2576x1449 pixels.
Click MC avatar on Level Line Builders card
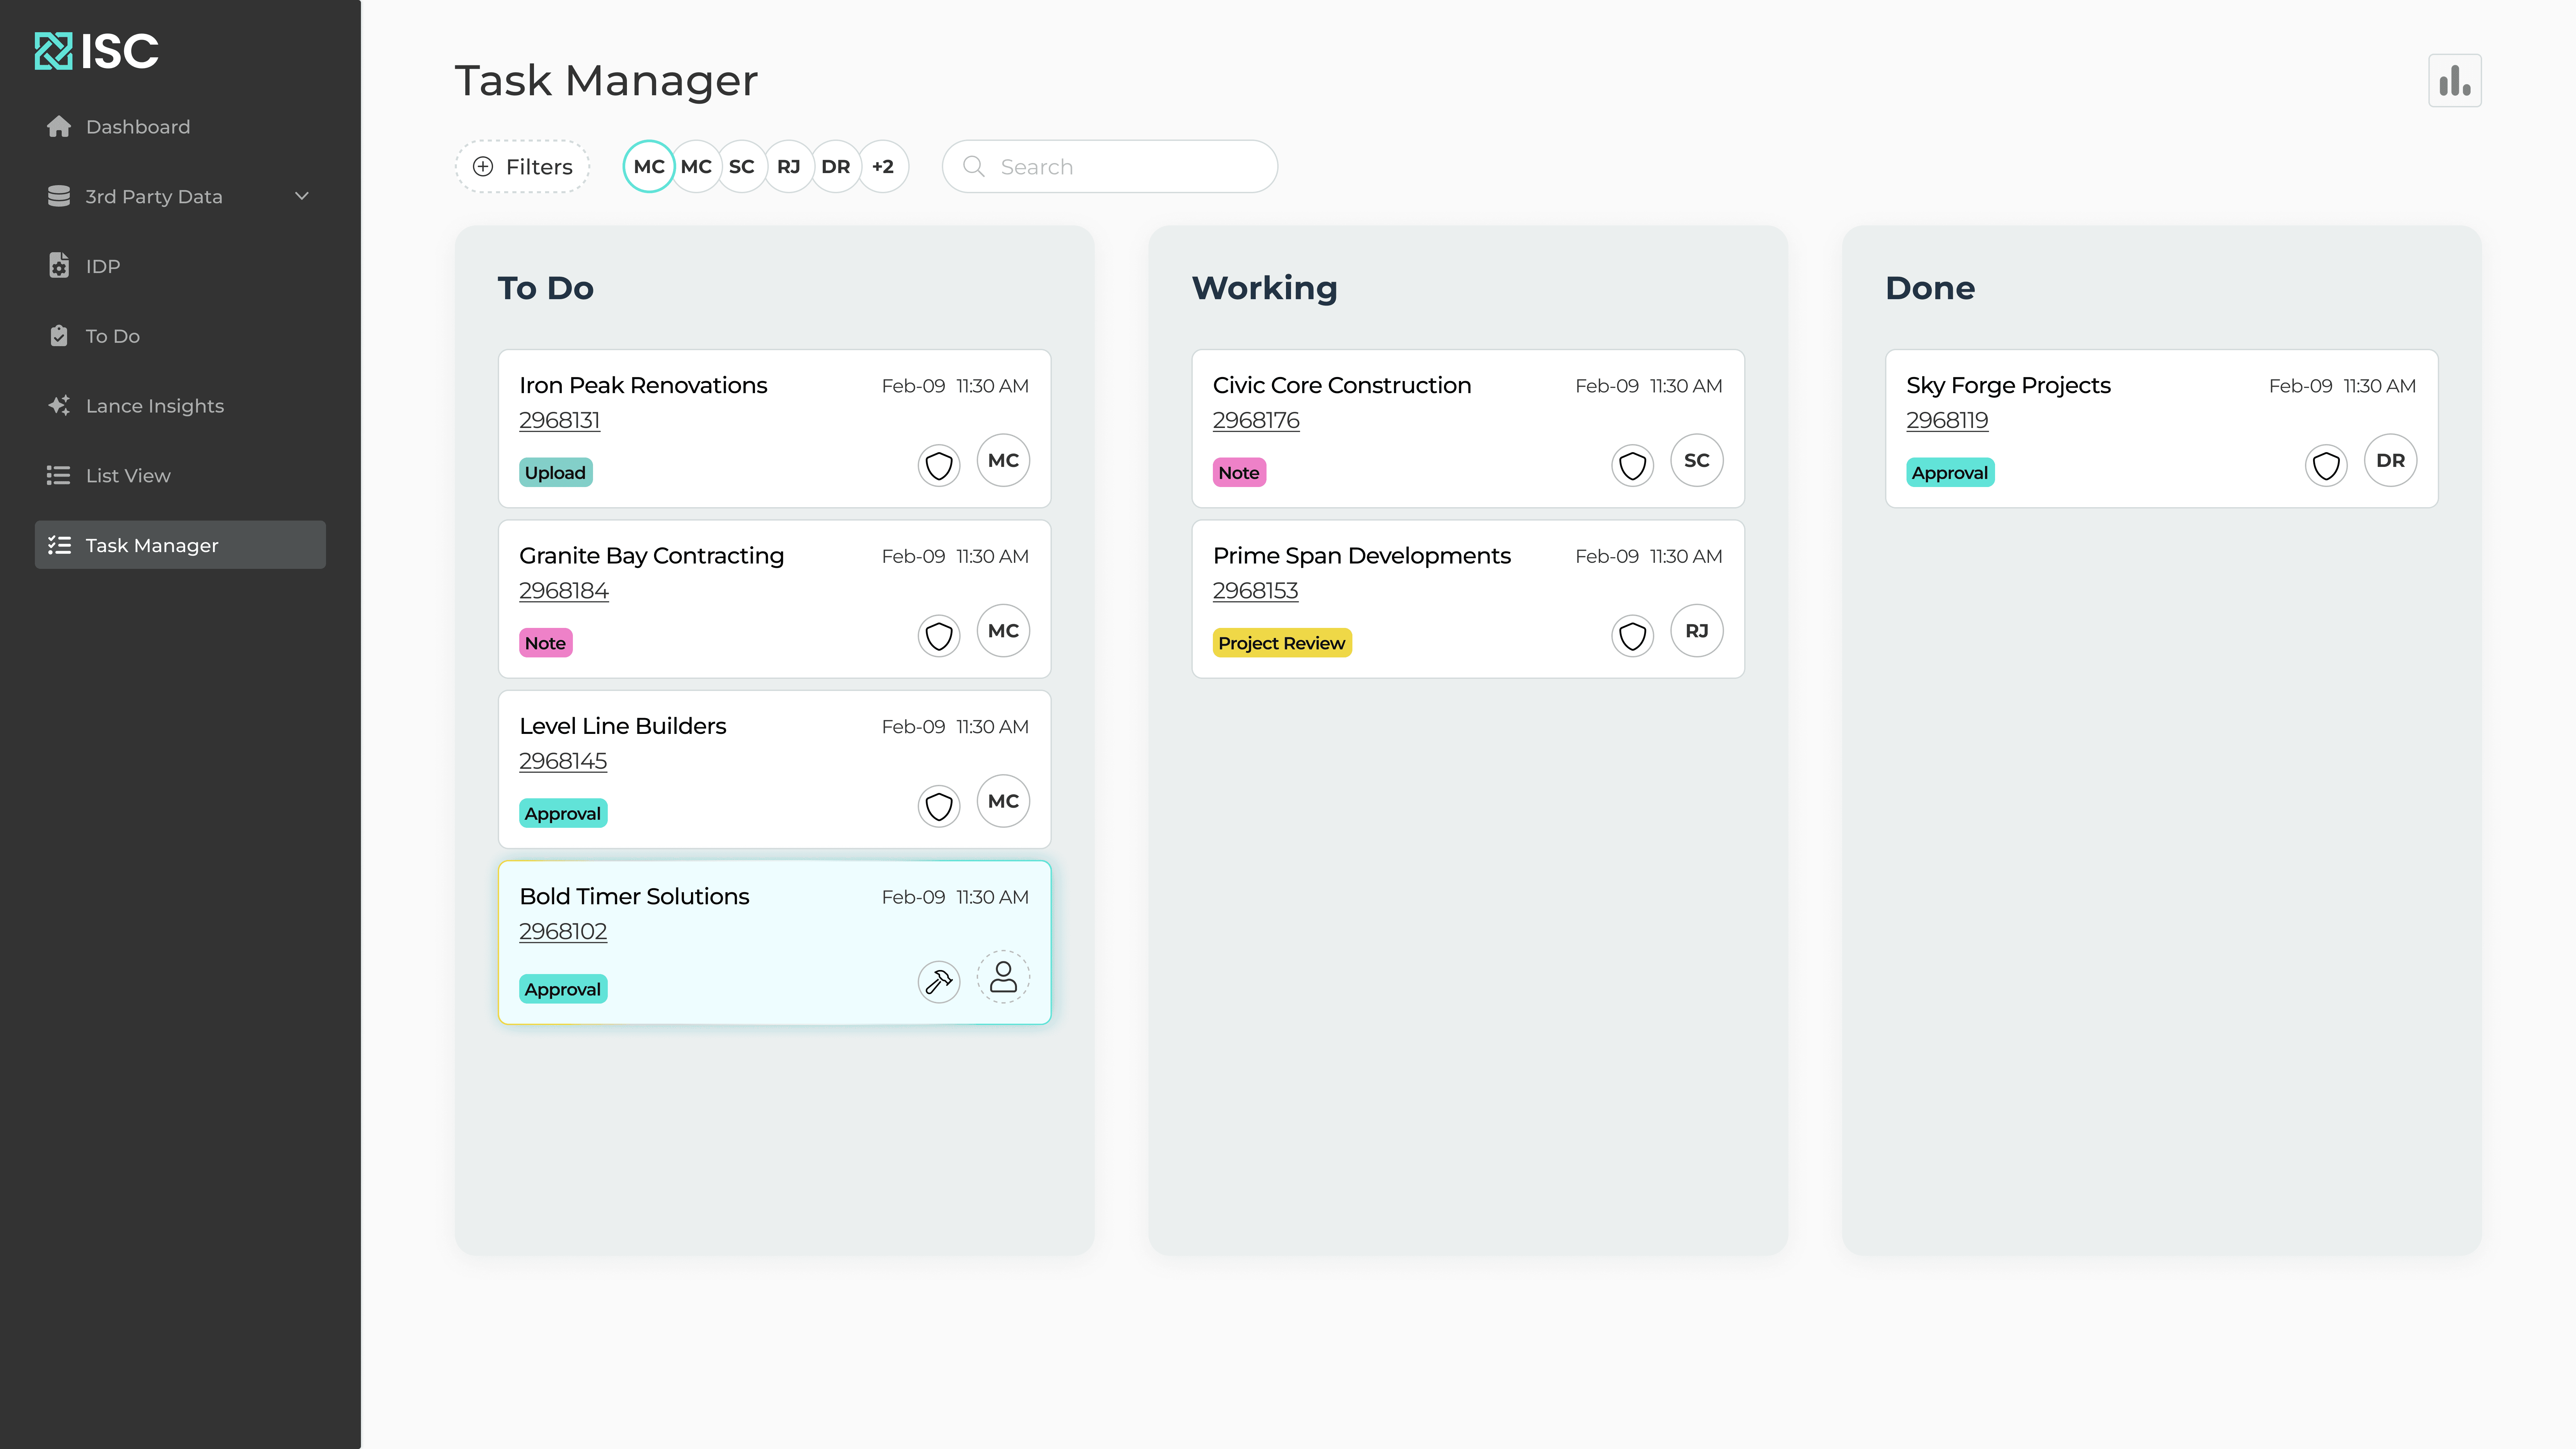point(1003,801)
